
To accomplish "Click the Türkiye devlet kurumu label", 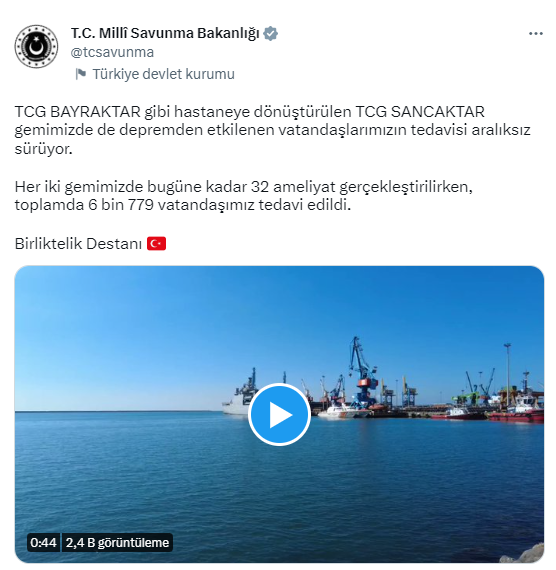I will coord(163,74).
